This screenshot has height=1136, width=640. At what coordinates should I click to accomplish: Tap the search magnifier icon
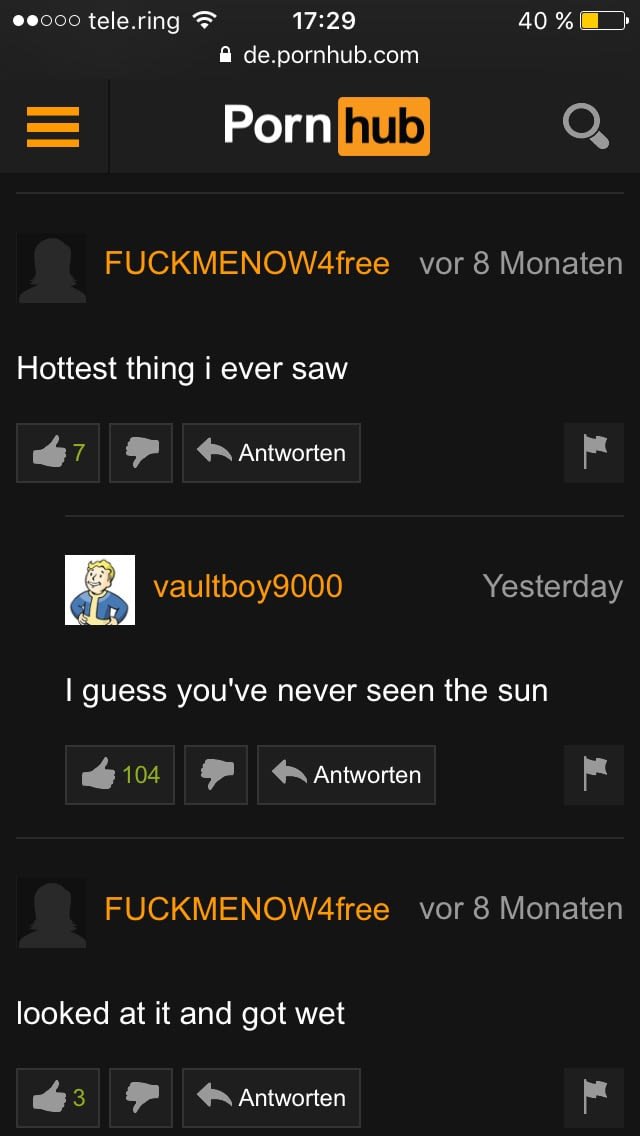click(x=586, y=128)
